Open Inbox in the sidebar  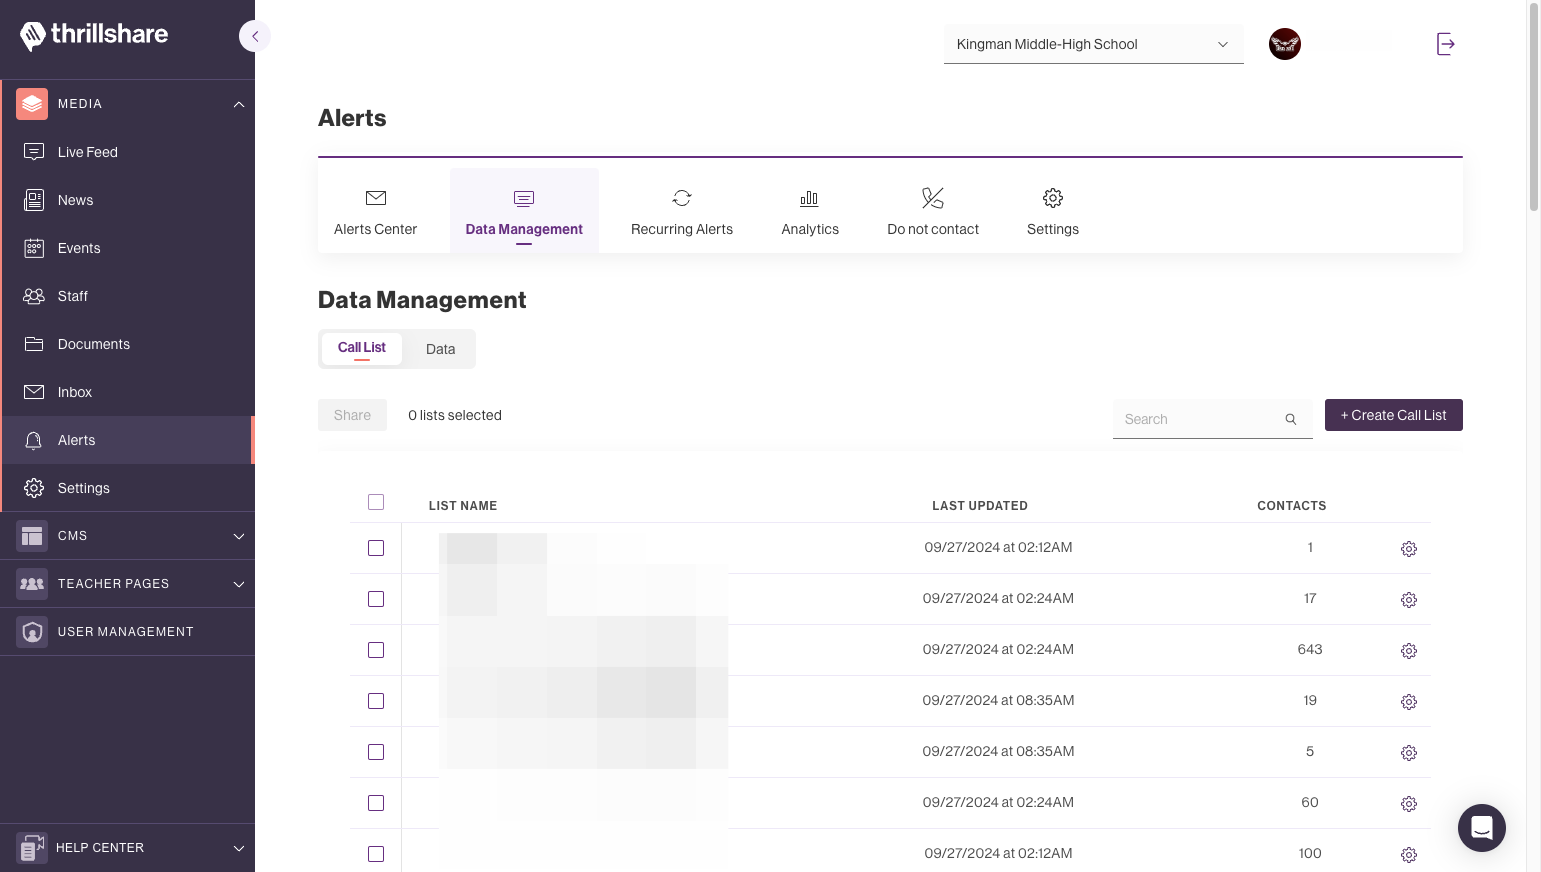(127, 392)
